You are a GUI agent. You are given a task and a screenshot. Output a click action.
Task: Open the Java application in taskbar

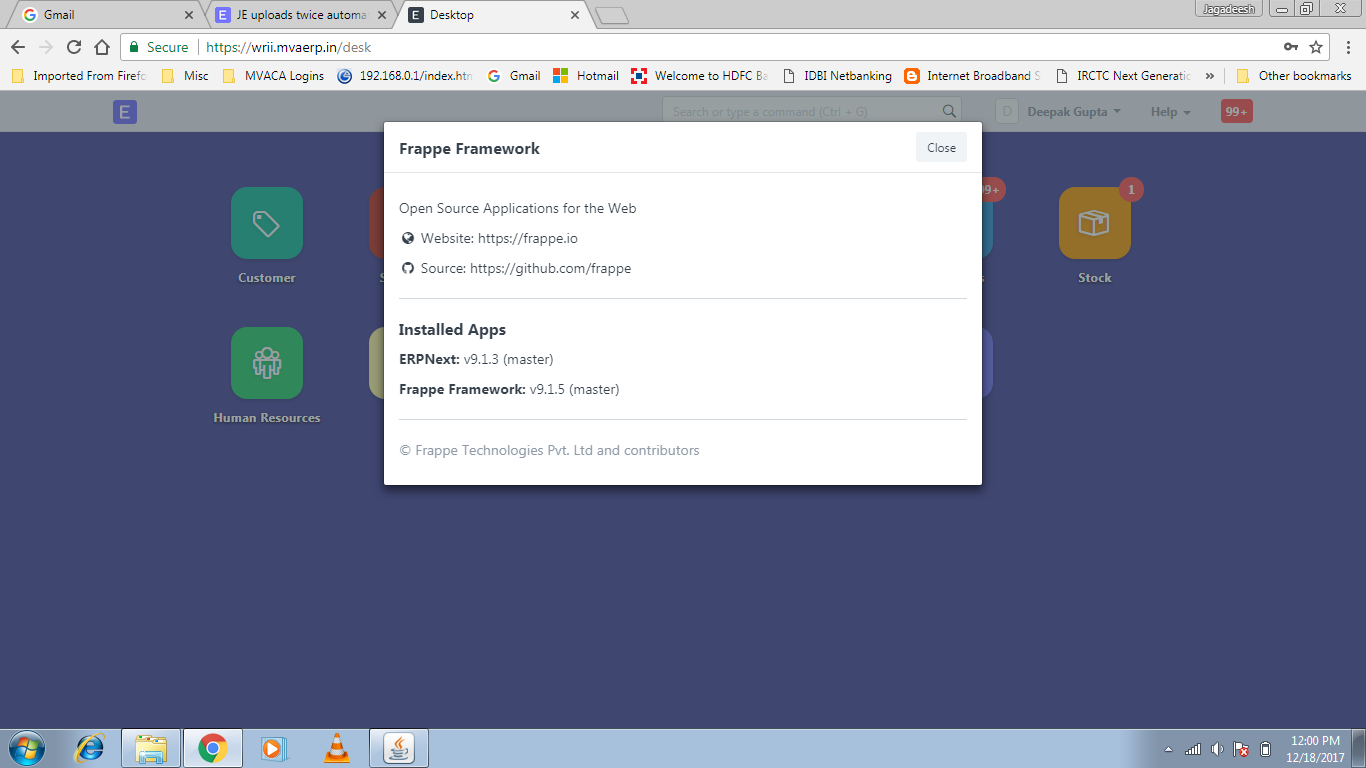399,748
